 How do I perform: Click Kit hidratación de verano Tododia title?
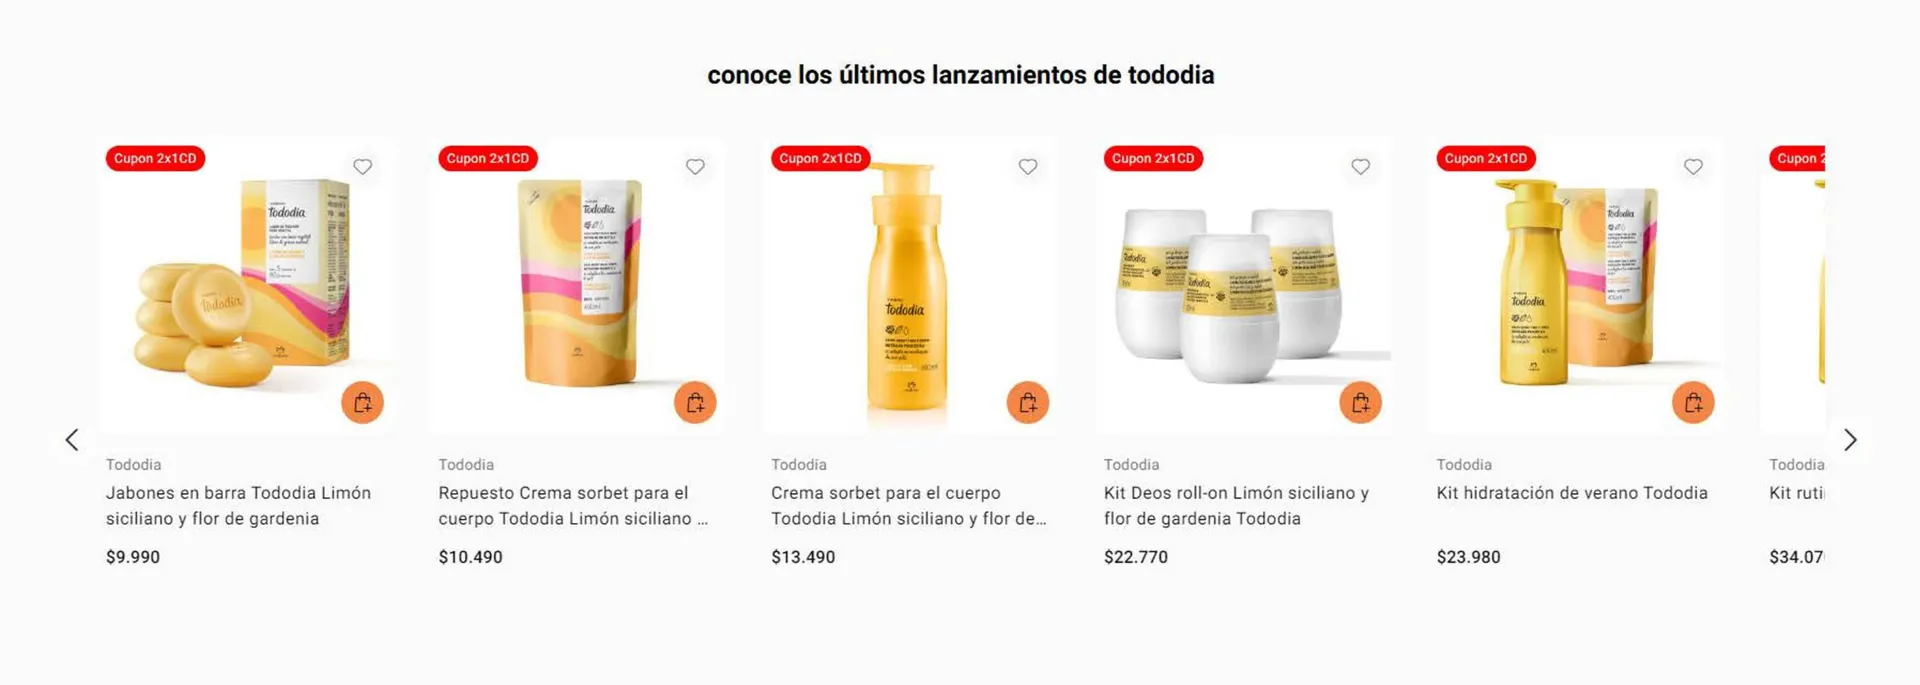point(1572,493)
